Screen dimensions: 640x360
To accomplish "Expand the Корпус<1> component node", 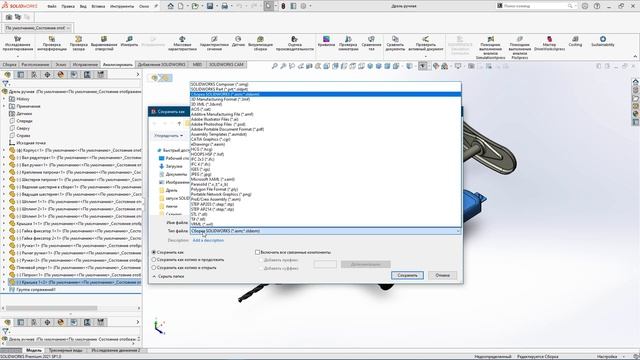I will pos(4,150).
